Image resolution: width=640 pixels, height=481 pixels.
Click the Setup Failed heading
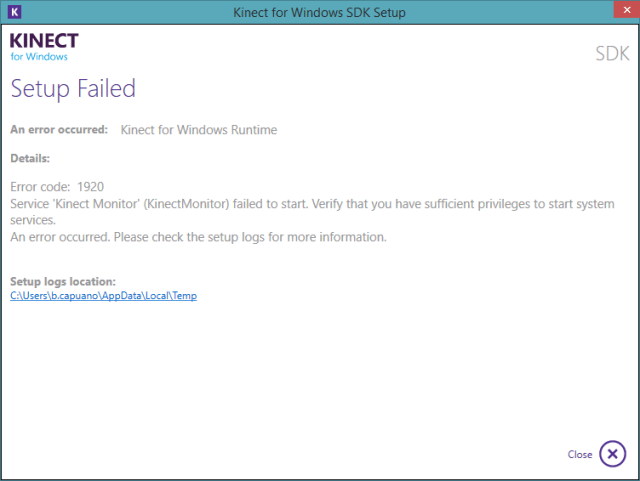tap(73, 88)
